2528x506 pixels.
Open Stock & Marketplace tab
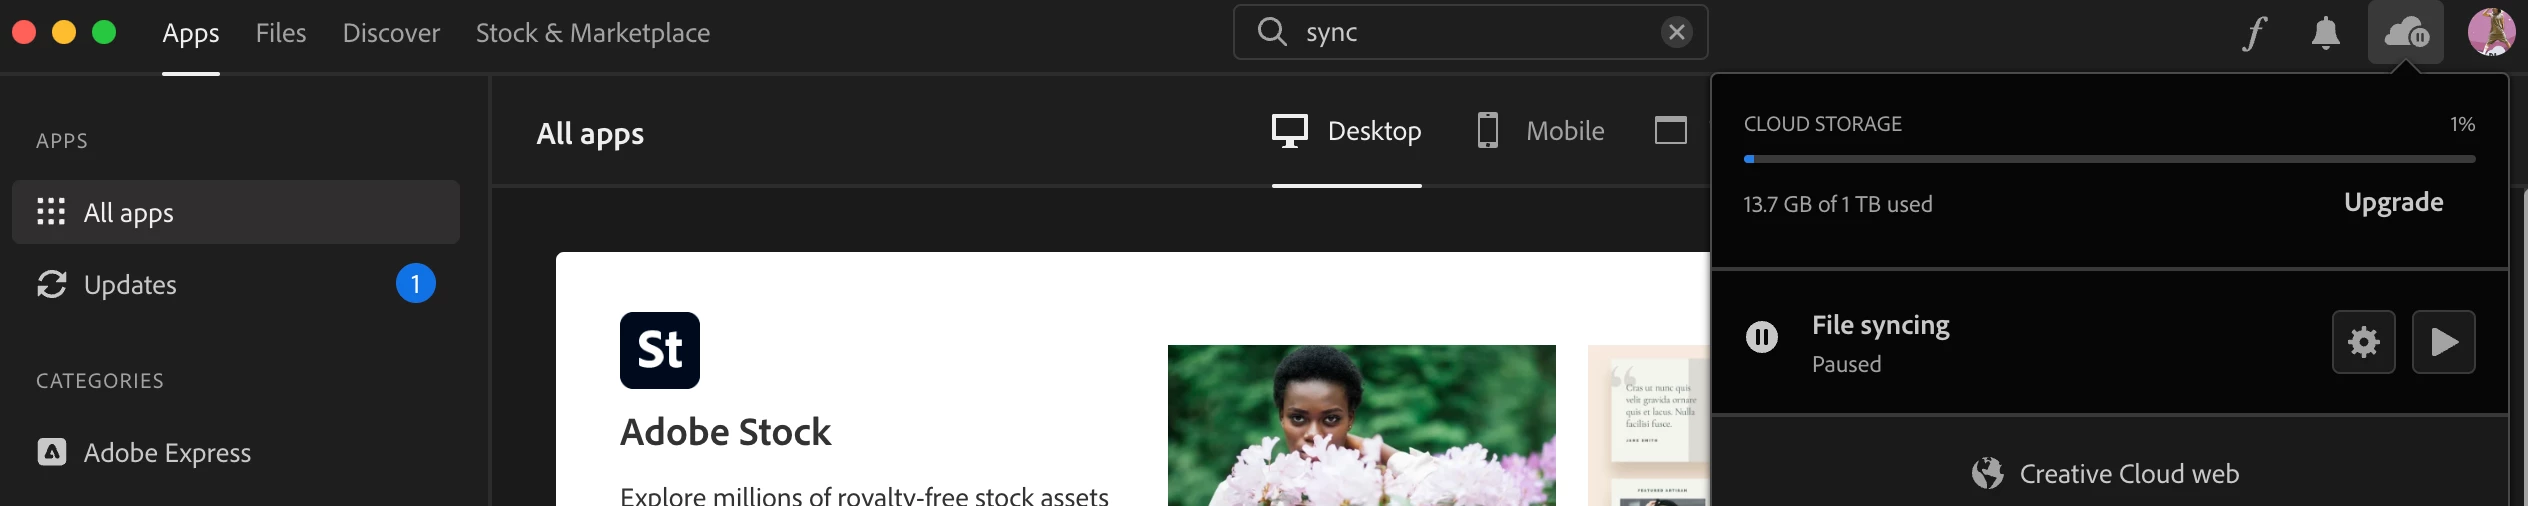pos(593,33)
